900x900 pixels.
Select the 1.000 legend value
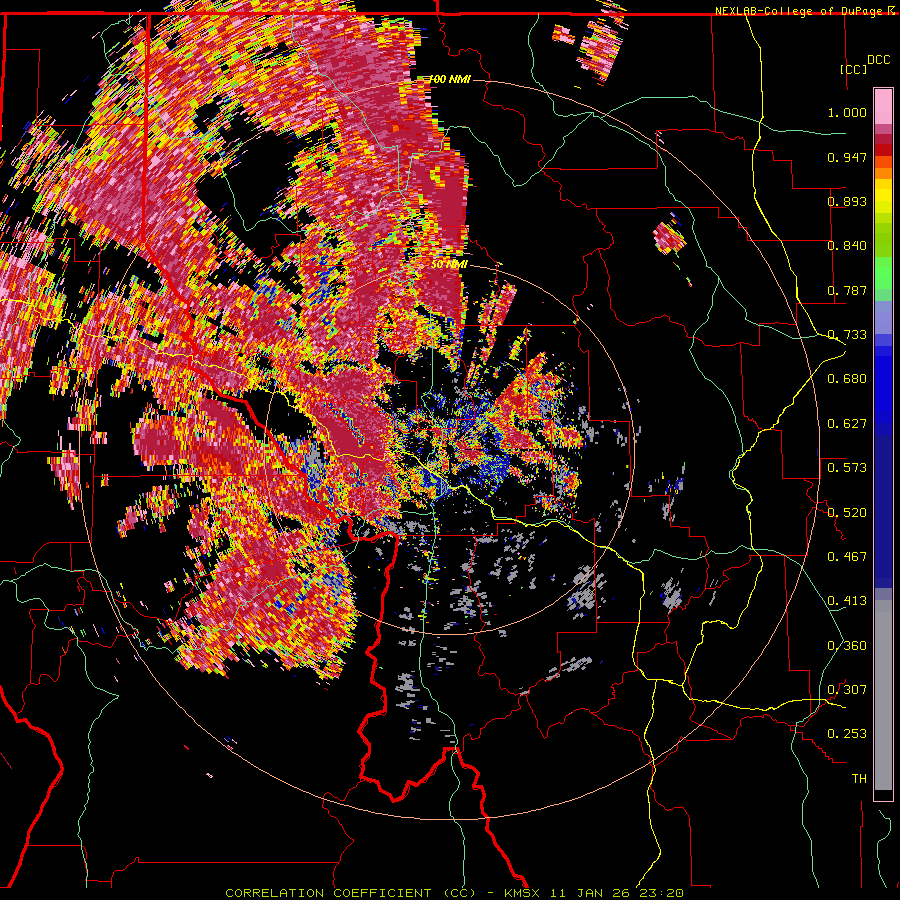[x=847, y=112]
